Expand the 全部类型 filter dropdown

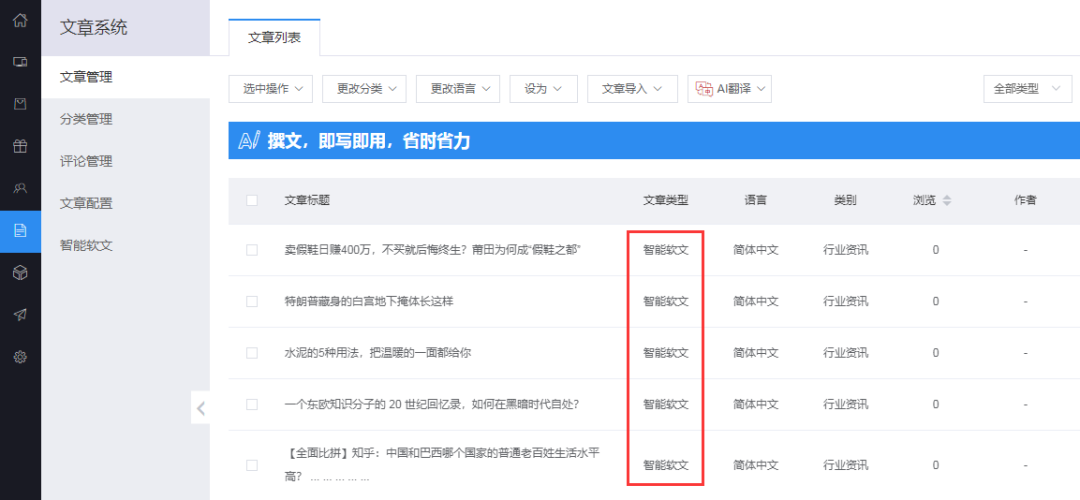(1027, 89)
